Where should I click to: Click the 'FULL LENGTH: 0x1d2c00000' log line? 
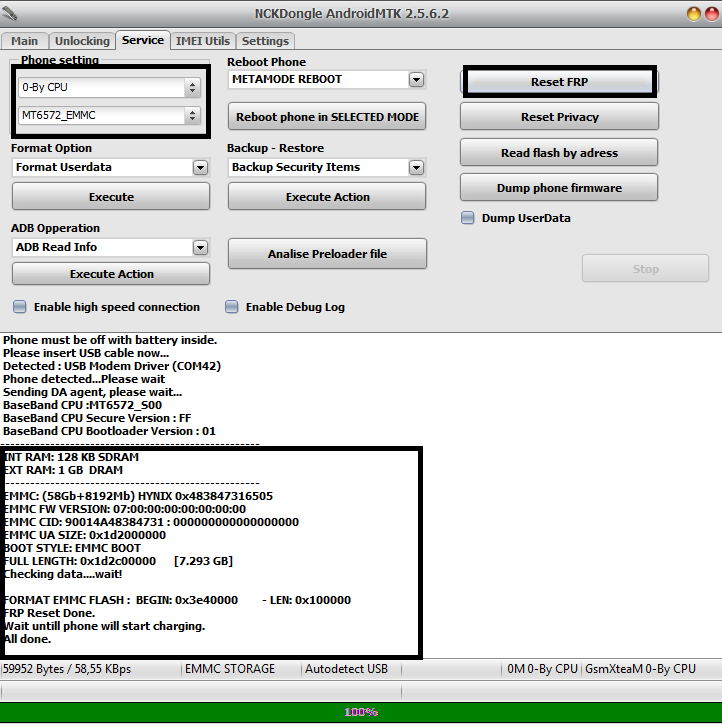click(118, 561)
